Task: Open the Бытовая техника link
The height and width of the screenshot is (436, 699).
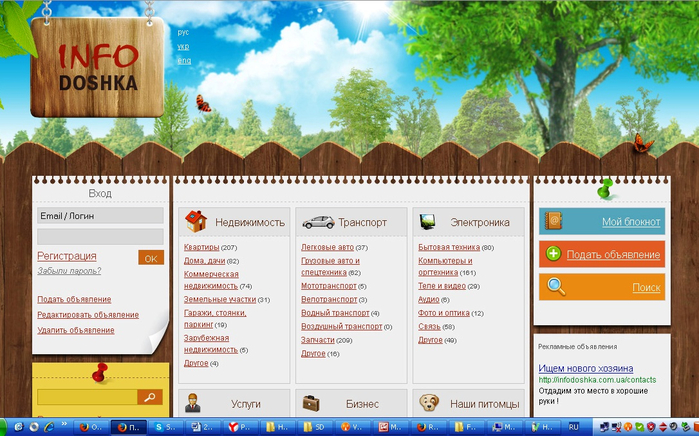Action: click(x=449, y=247)
